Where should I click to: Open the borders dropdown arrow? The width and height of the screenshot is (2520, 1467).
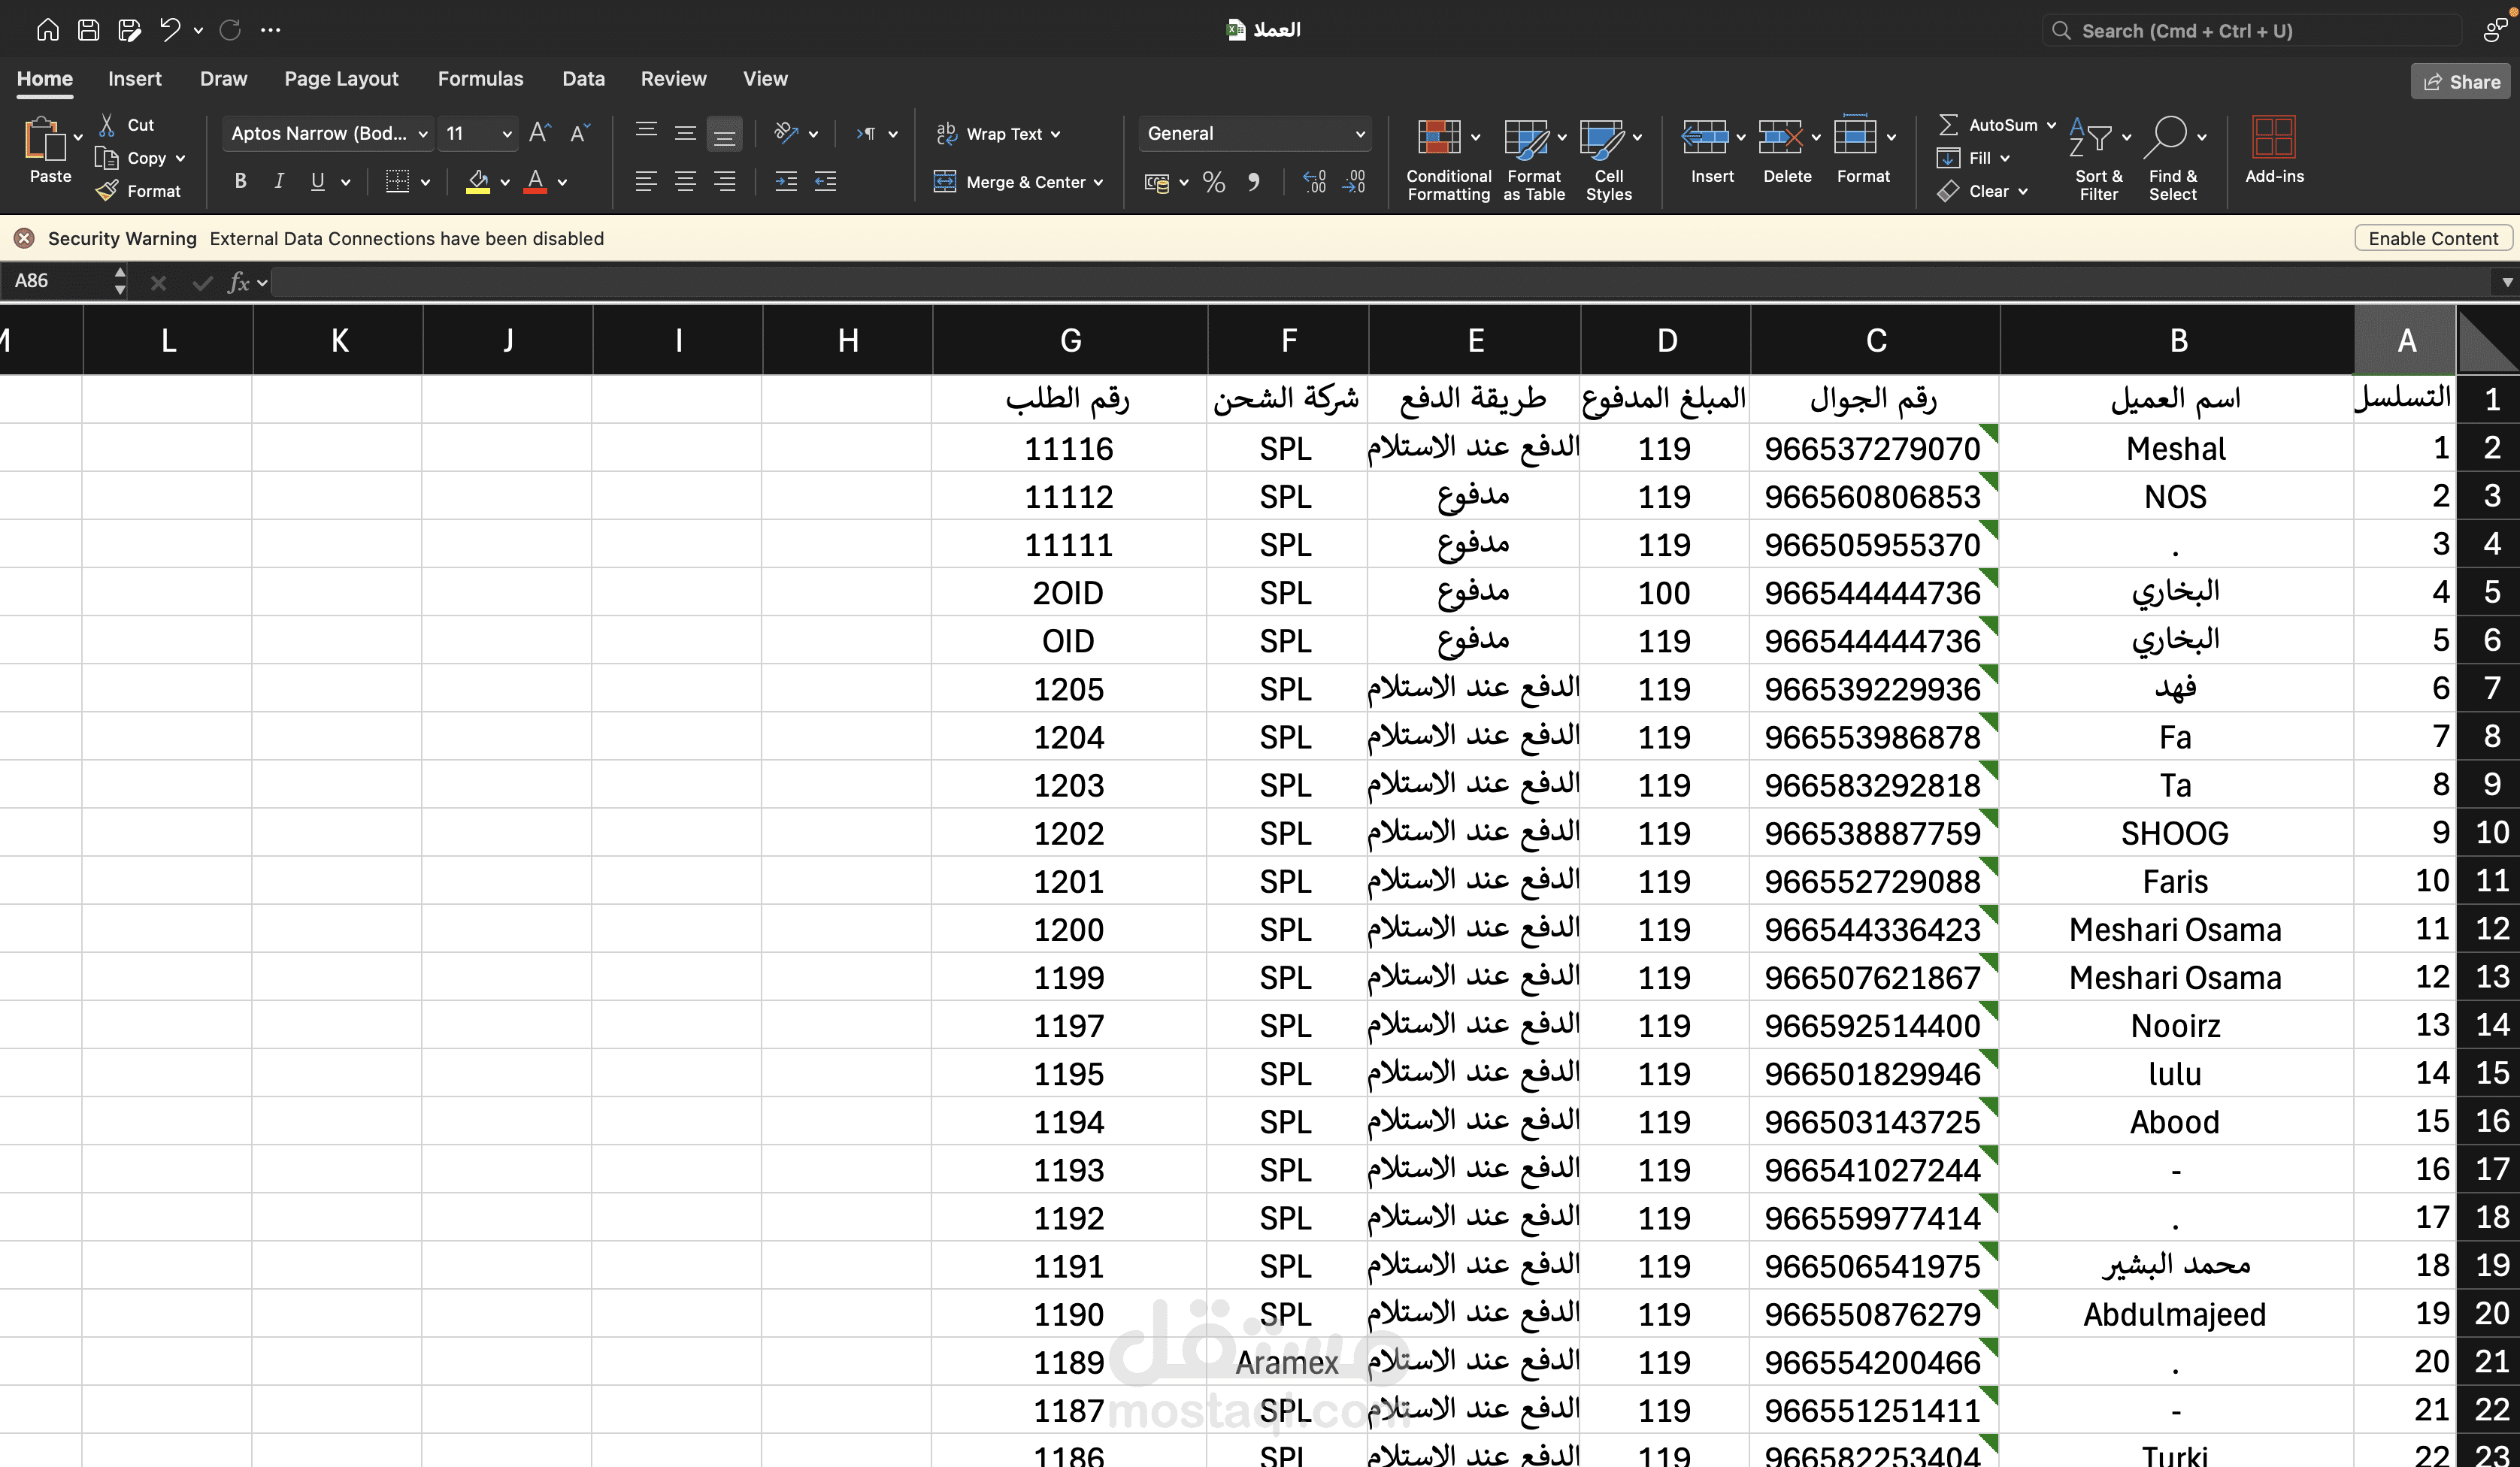pyautogui.click(x=425, y=182)
